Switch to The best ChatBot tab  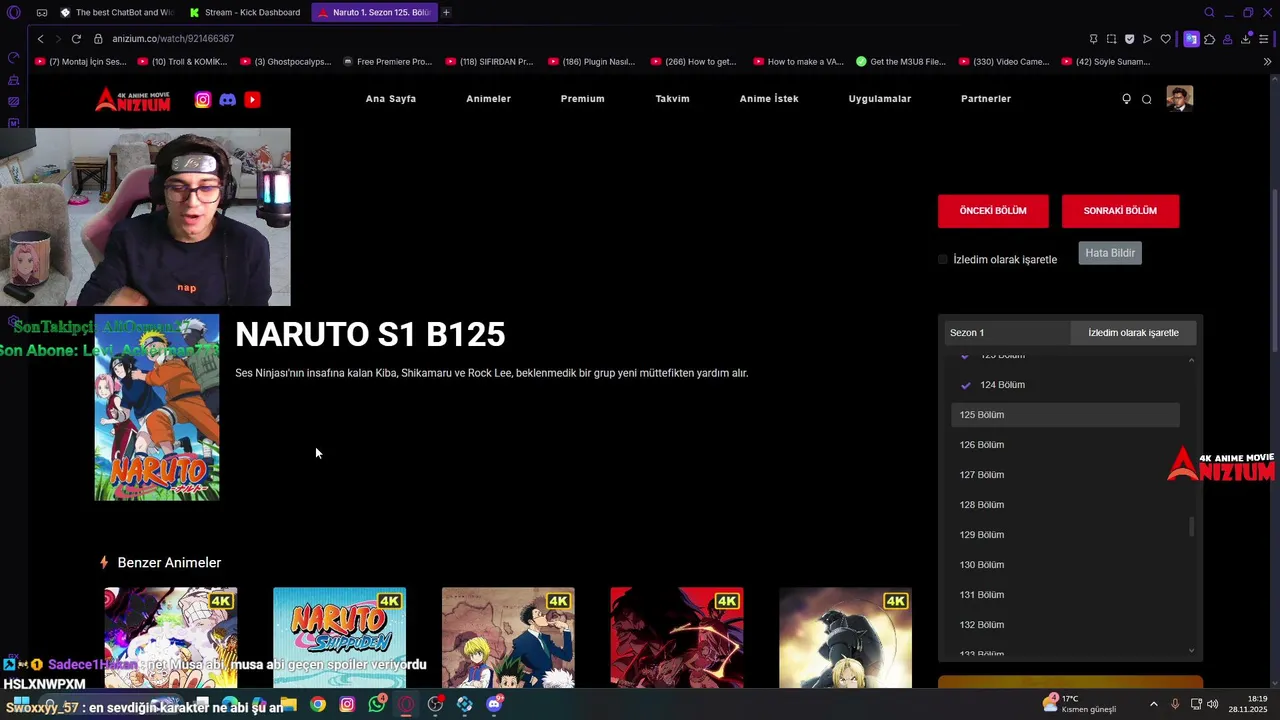pyautogui.click(x=116, y=12)
